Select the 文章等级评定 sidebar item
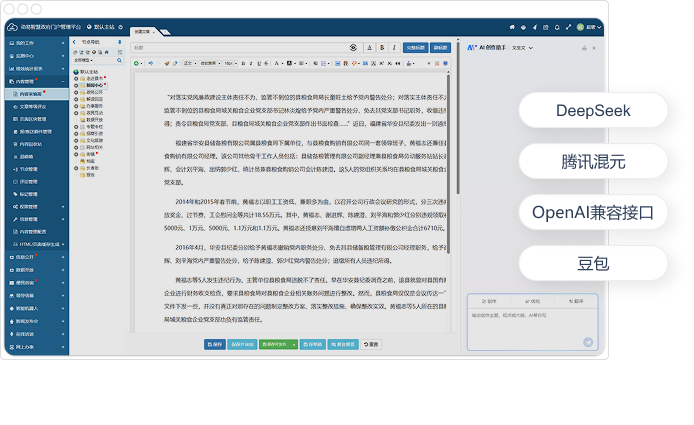Screen dimensions: 694x425 point(32,106)
